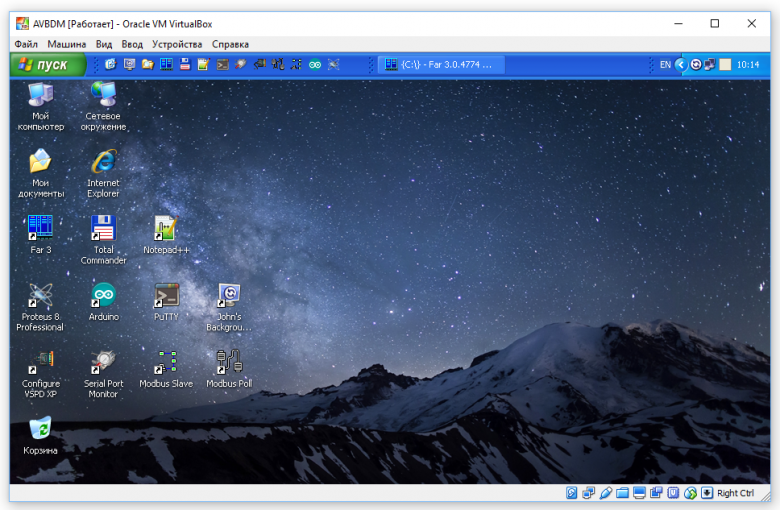Click overlapping windows icon in VirtualBox status bar

656,493
